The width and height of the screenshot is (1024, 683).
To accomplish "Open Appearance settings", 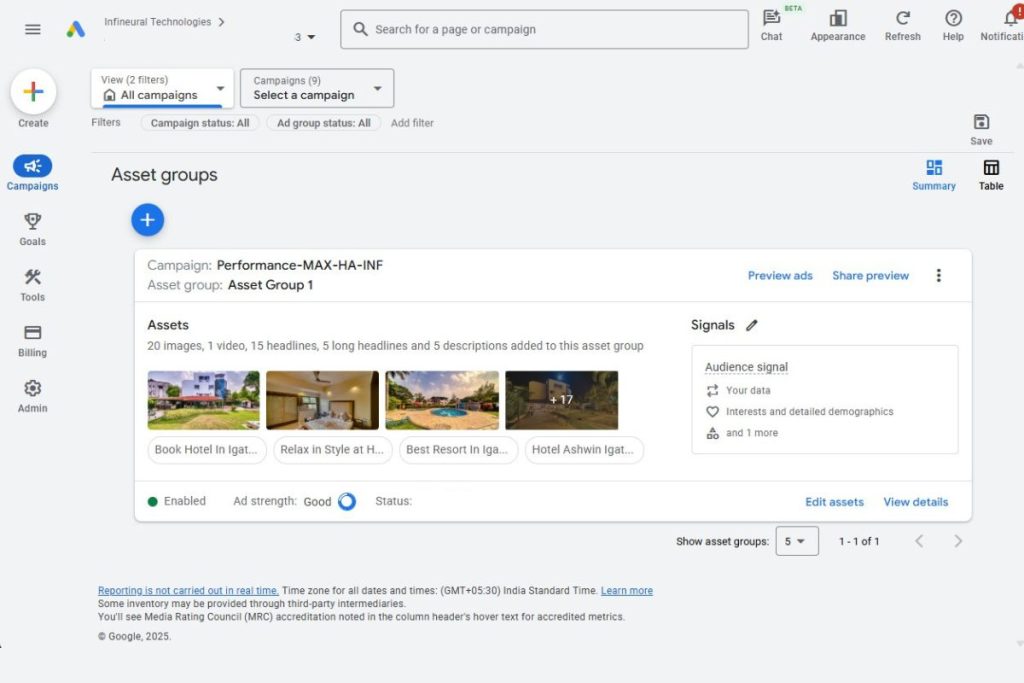I will 837,22.
